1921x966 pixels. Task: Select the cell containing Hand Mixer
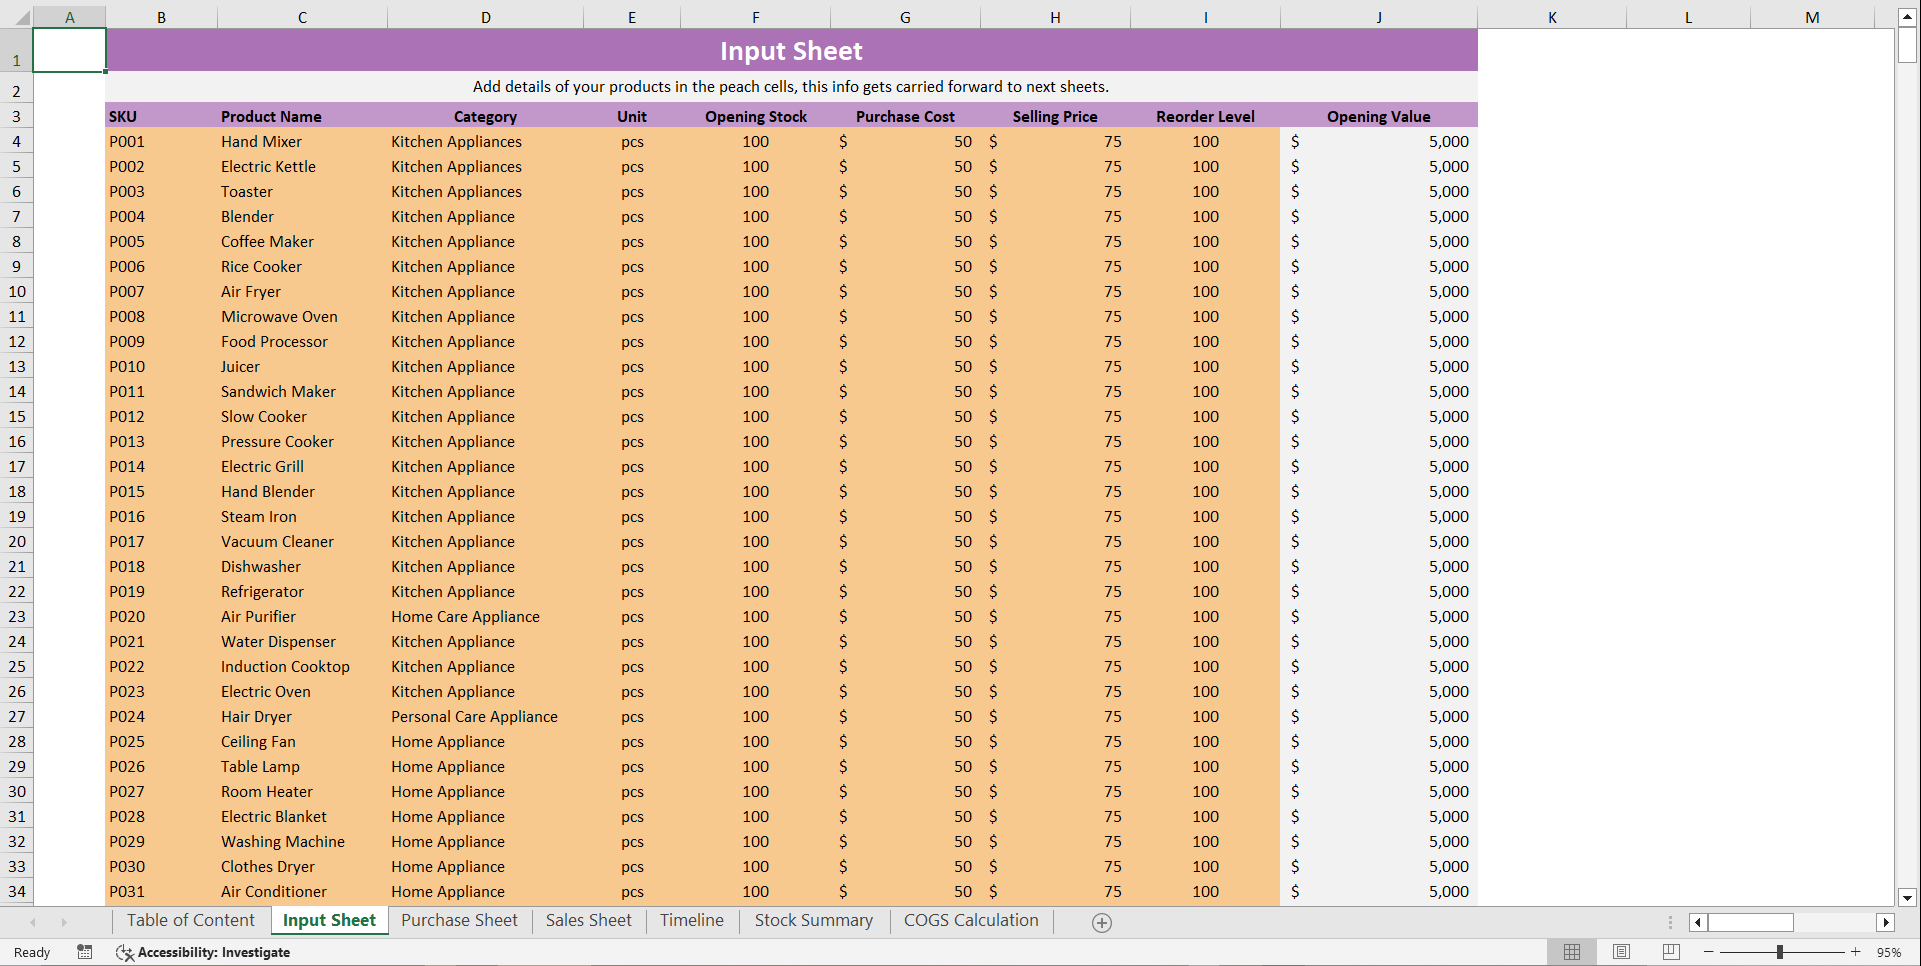(x=261, y=141)
